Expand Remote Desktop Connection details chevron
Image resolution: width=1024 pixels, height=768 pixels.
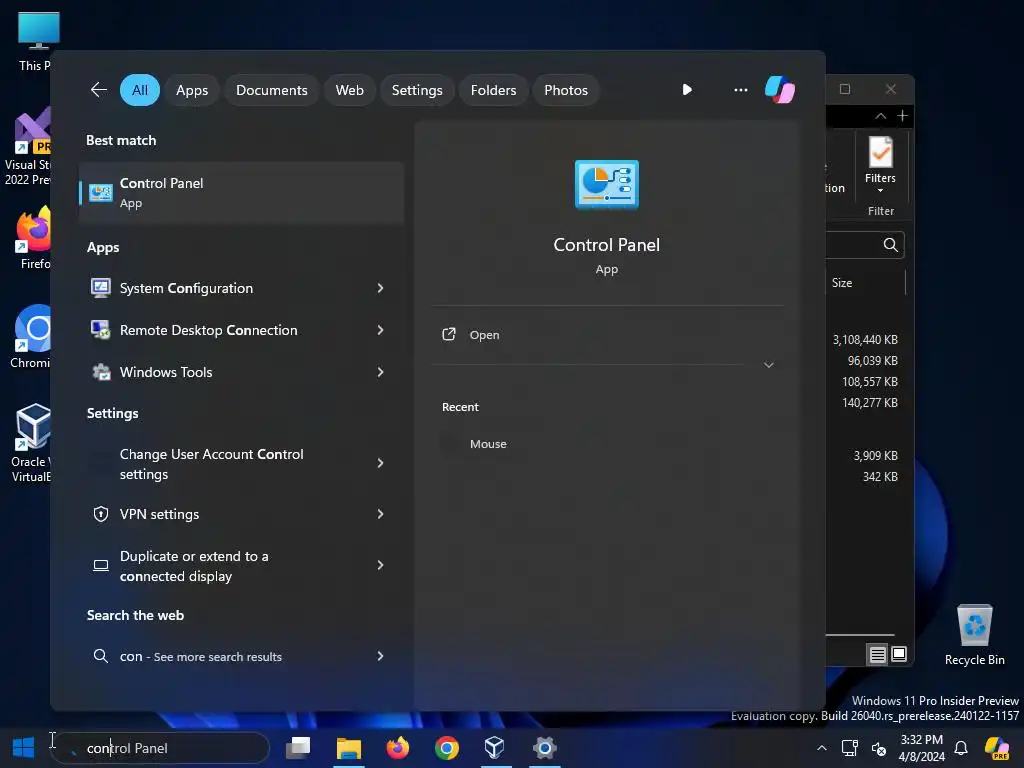[380, 330]
